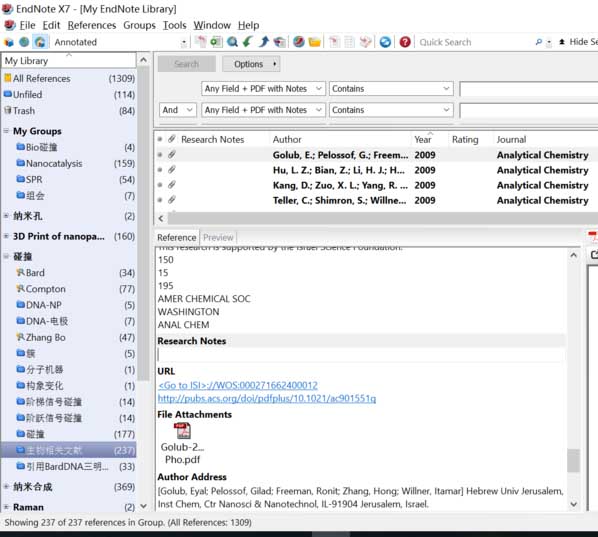598x537 pixels.
Task: Open the Annotated output style dropdown
Action: pyautogui.click(x=184, y=42)
